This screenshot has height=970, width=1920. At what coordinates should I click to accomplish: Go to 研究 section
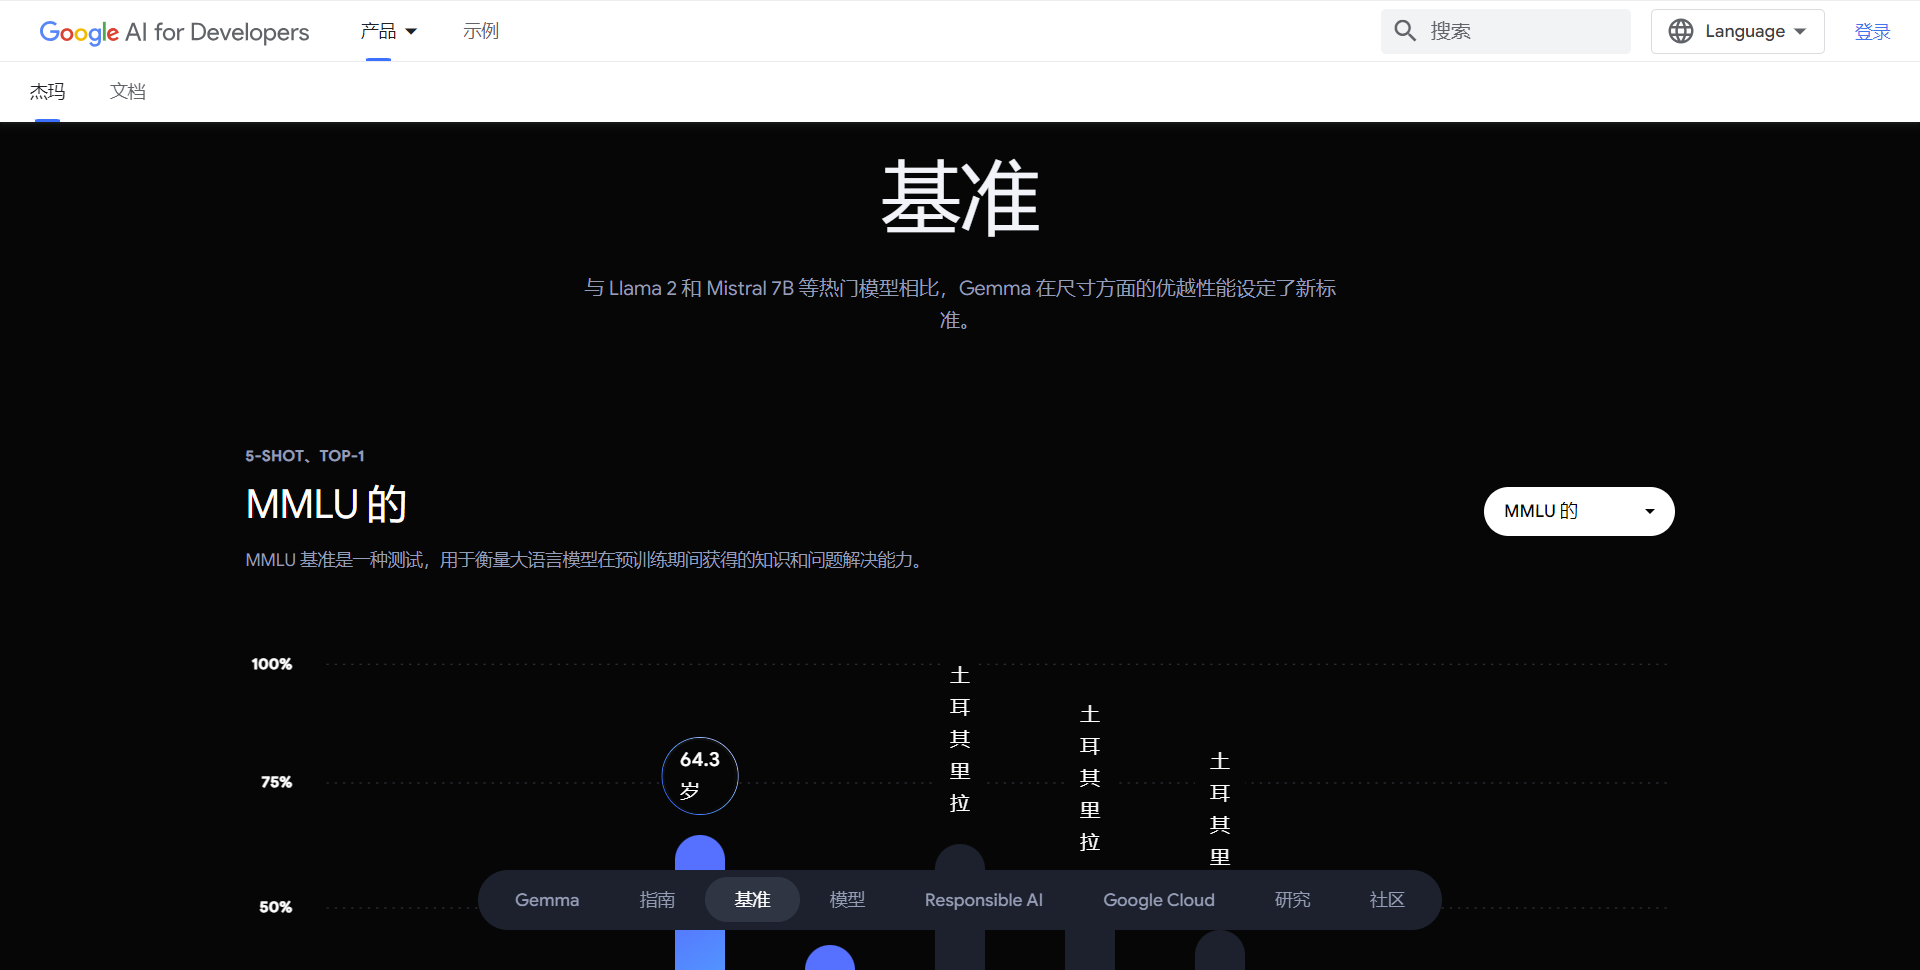point(1292,900)
